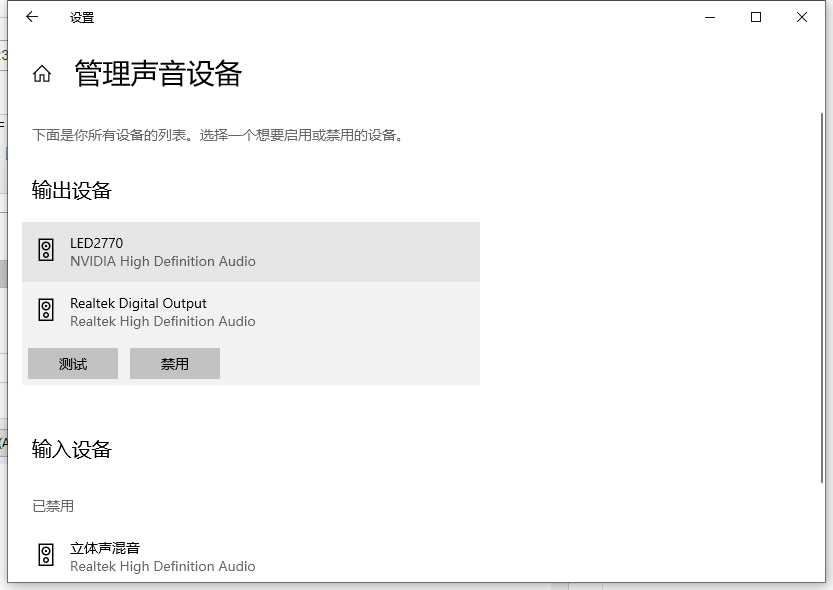Click the NVIDIA High Definition Audio subtitle
This screenshot has width=833, height=590.
point(163,261)
